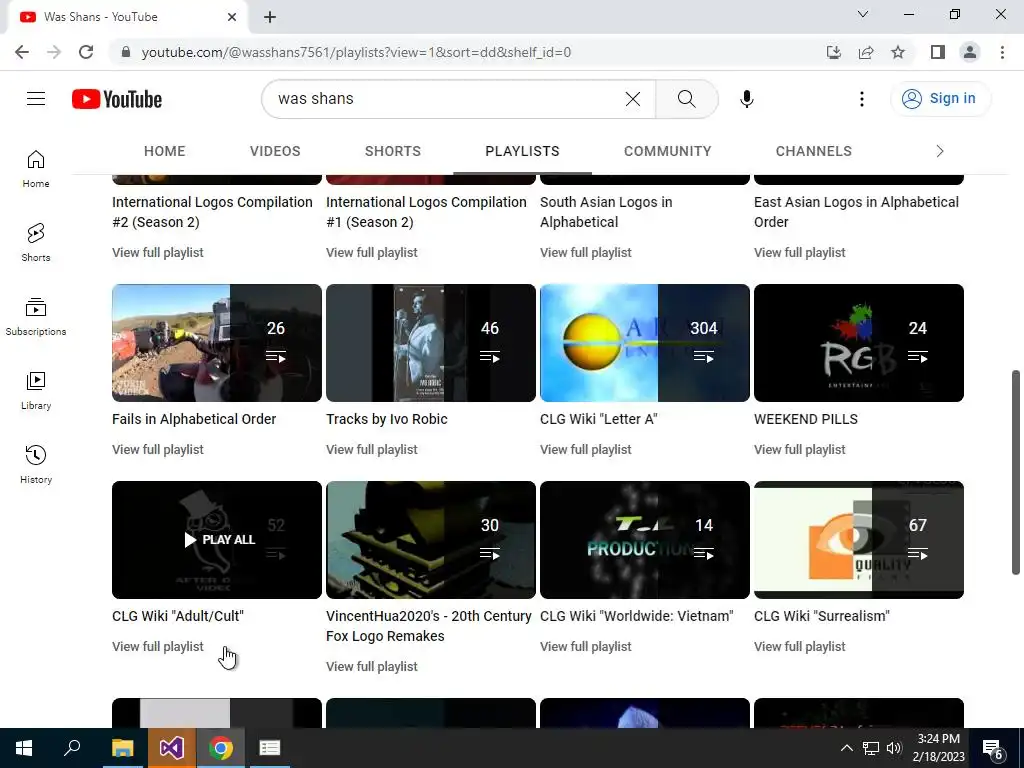Open the YouTube hamburger guide menu
The width and height of the screenshot is (1024, 768).
point(36,99)
